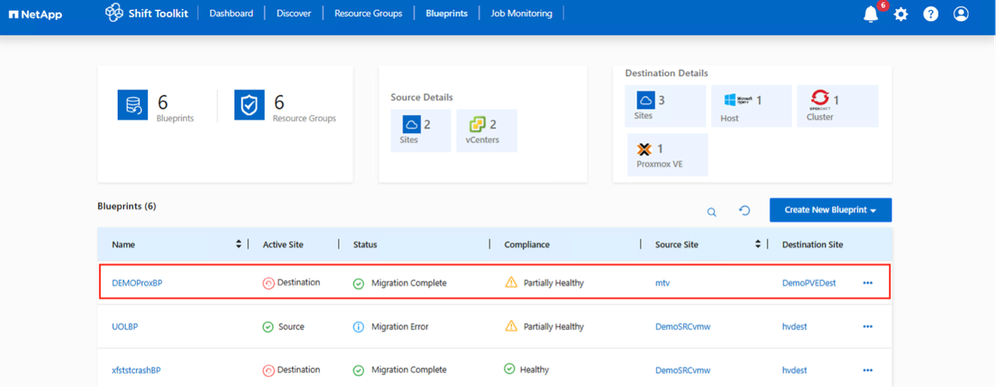
Task: Open the user profile icon
Action: [961, 14]
